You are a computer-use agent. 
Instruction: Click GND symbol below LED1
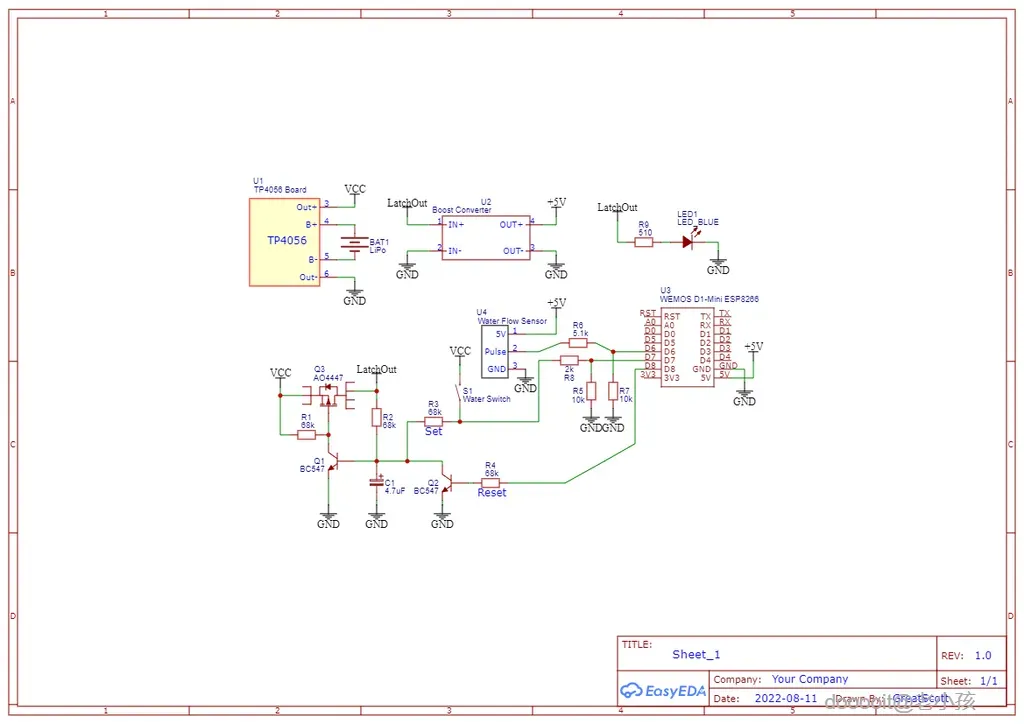(x=718, y=266)
